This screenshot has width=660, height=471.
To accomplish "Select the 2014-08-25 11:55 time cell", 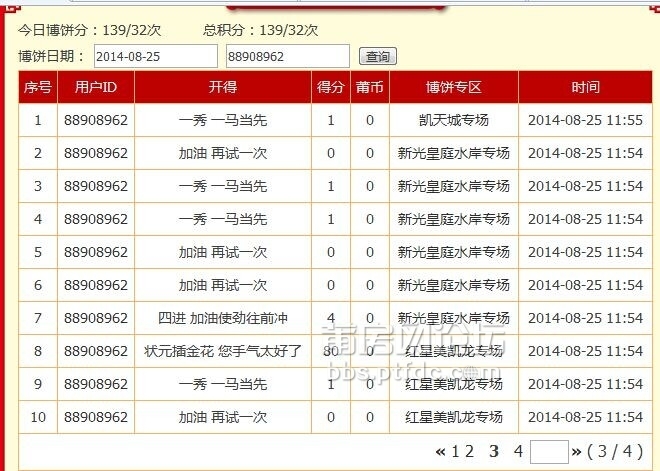I will point(585,120).
